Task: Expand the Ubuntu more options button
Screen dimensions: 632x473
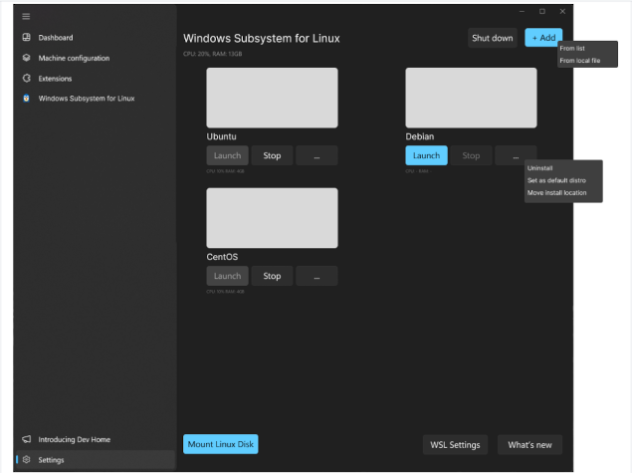Action: pyautogui.click(x=316, y=156)
